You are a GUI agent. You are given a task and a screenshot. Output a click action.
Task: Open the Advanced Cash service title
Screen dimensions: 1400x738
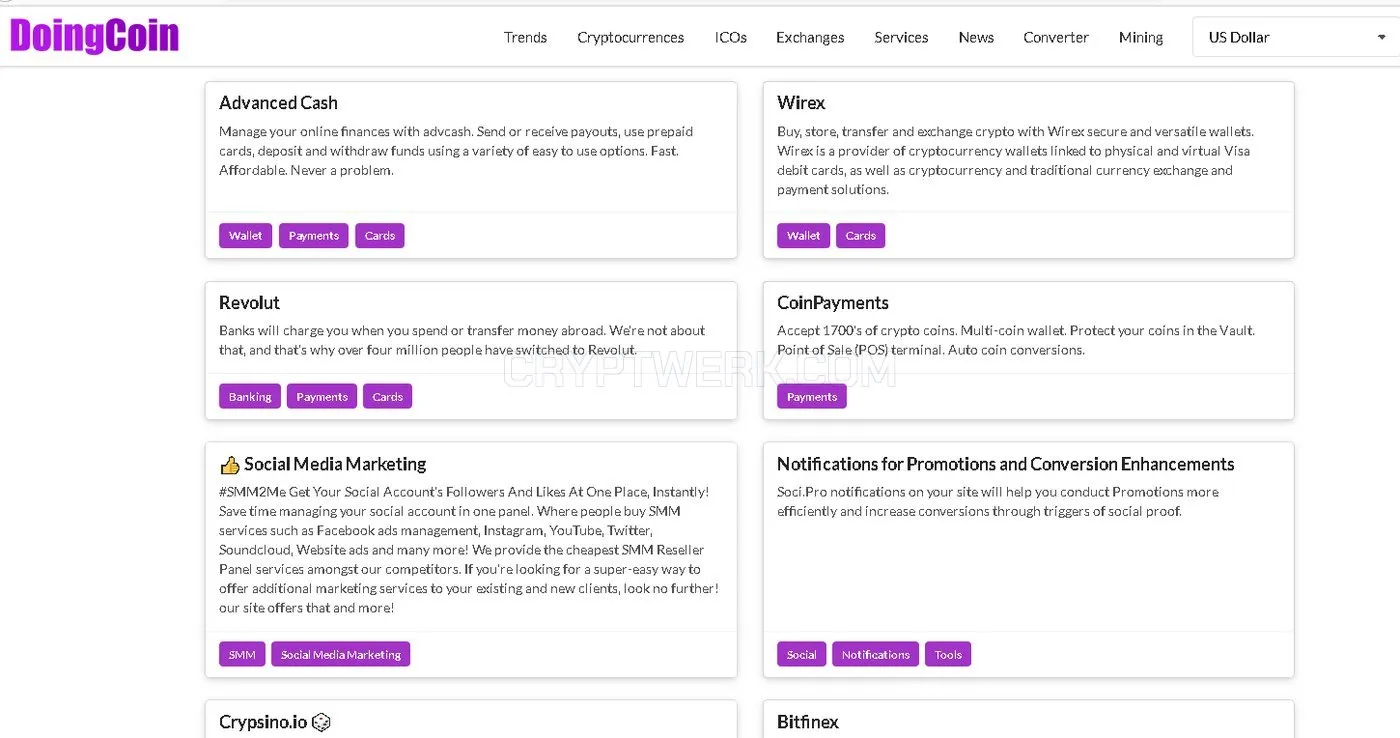click(x=278, y=103)
